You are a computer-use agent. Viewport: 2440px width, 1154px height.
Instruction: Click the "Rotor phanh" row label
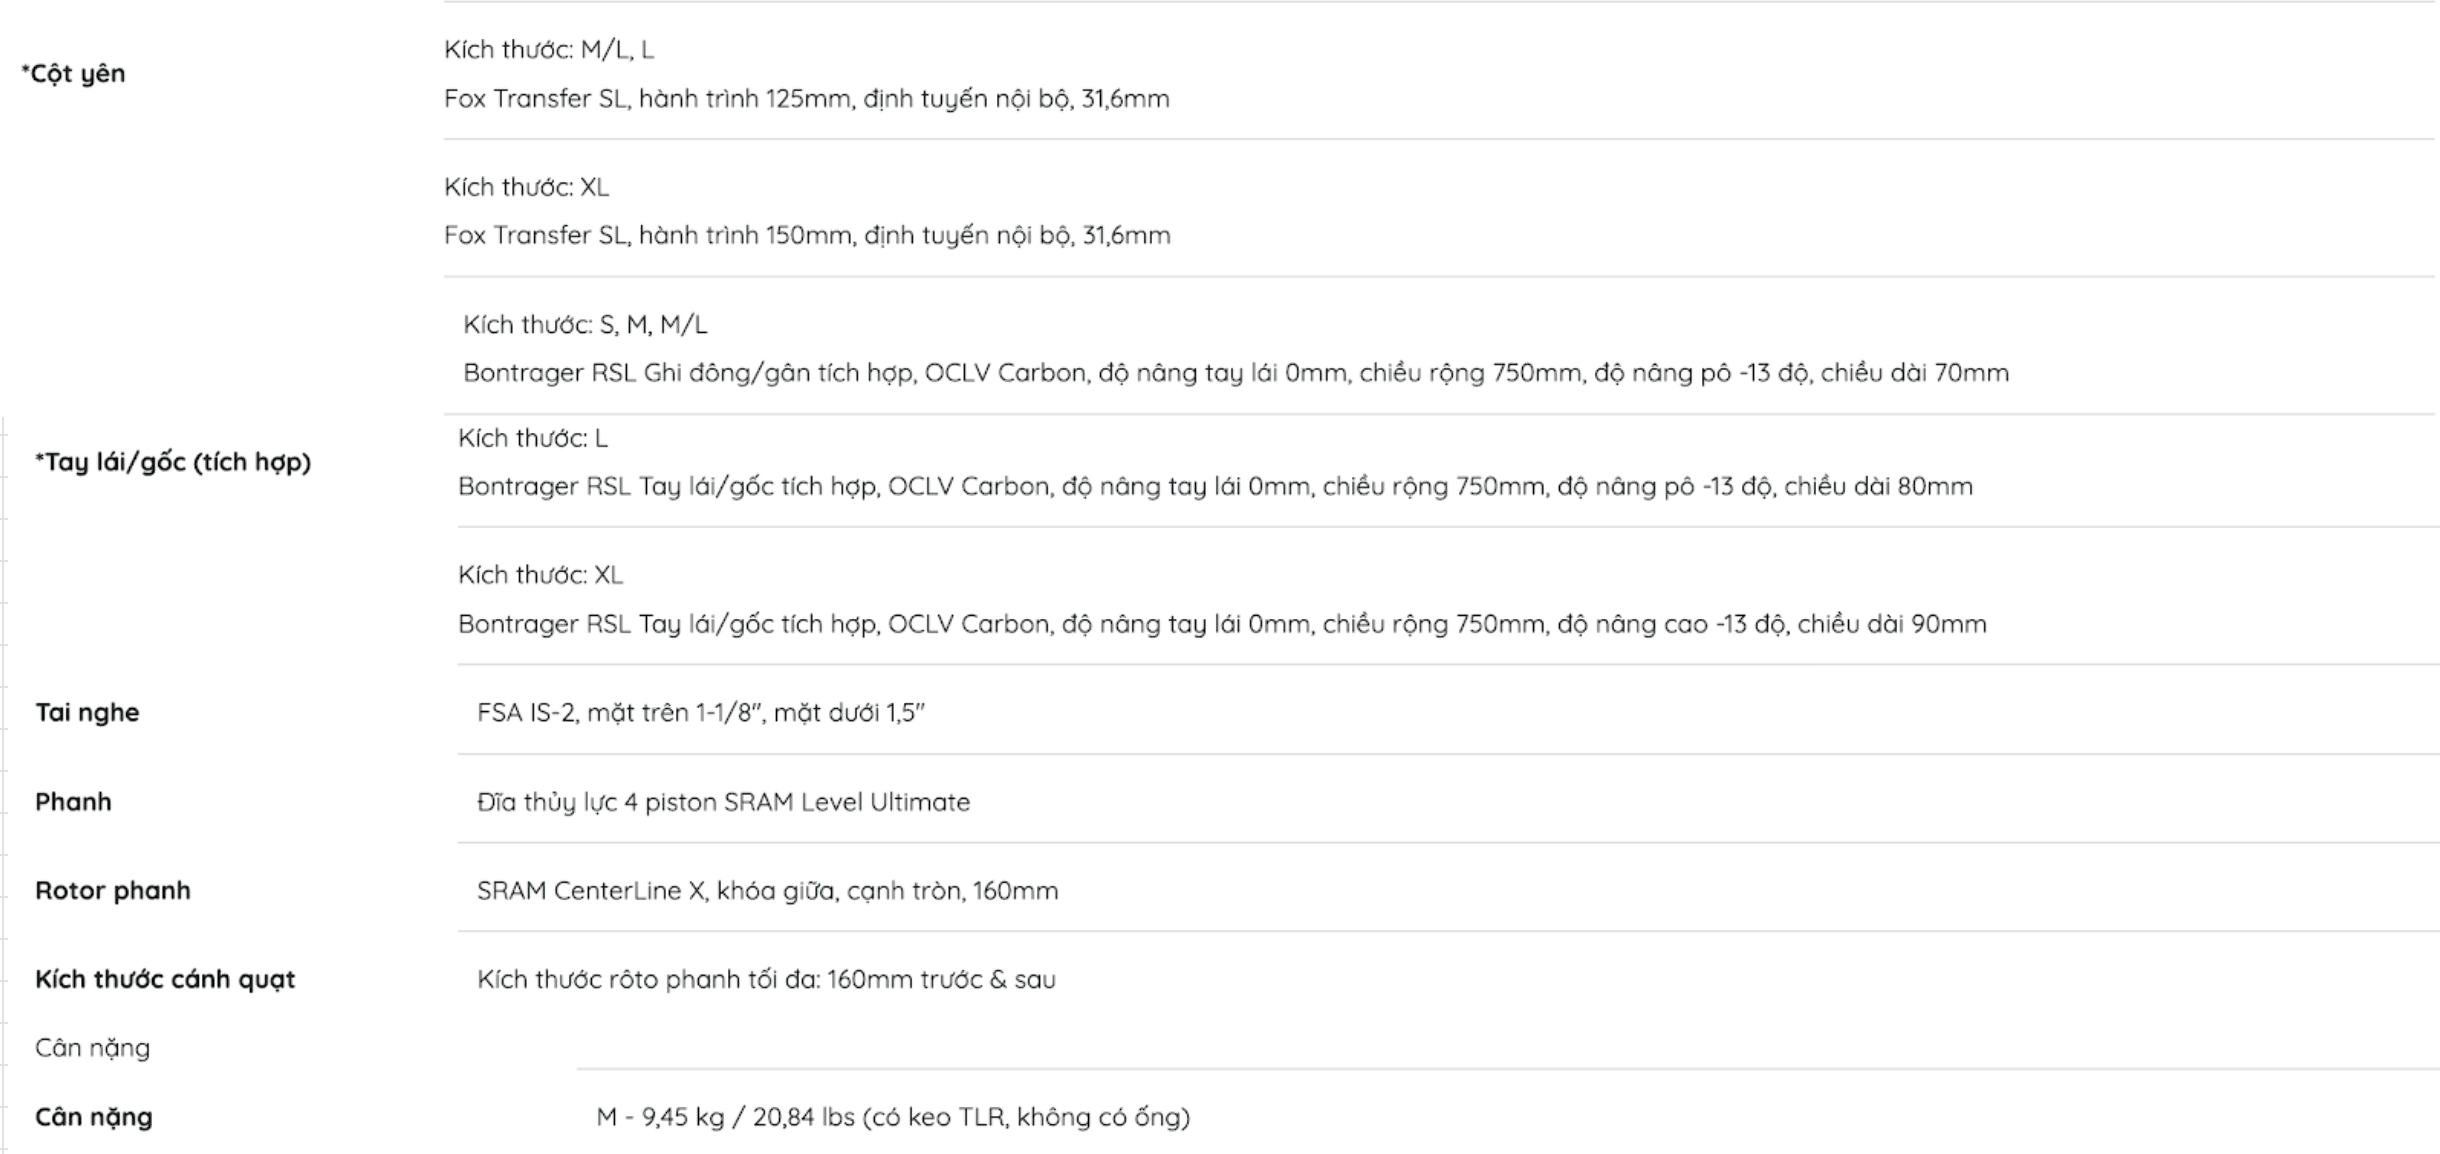(112, 890)
